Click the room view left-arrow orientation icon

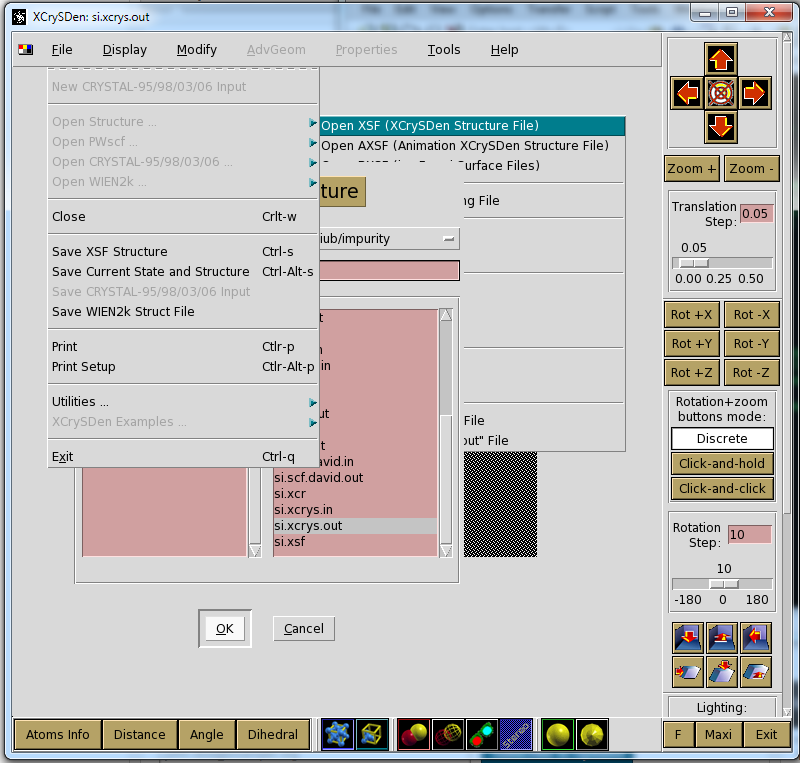click(x=756, y=637)
